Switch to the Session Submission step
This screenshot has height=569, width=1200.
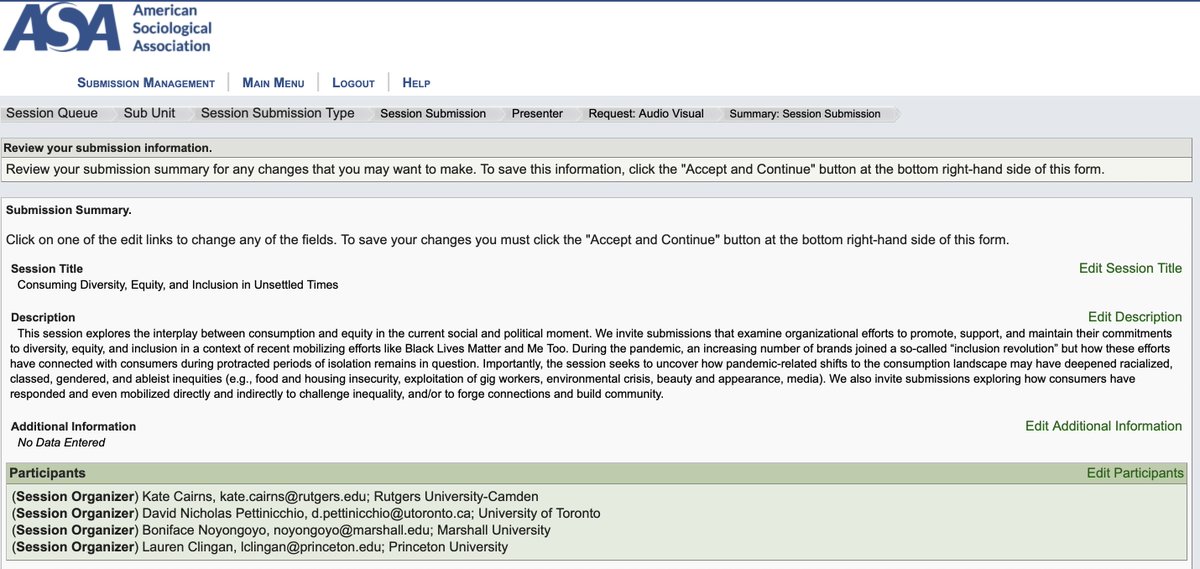click(433, 113)
